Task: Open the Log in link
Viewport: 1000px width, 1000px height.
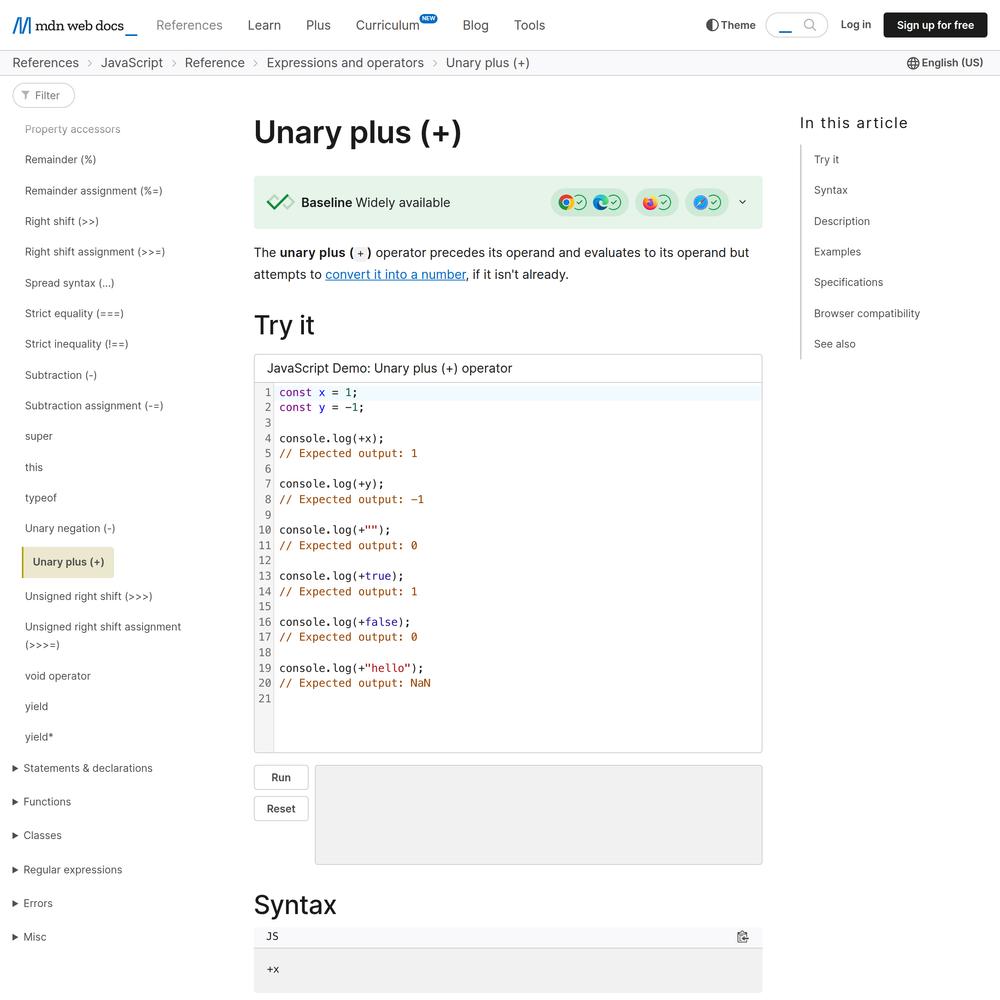Action: click(x=855, y=24)
